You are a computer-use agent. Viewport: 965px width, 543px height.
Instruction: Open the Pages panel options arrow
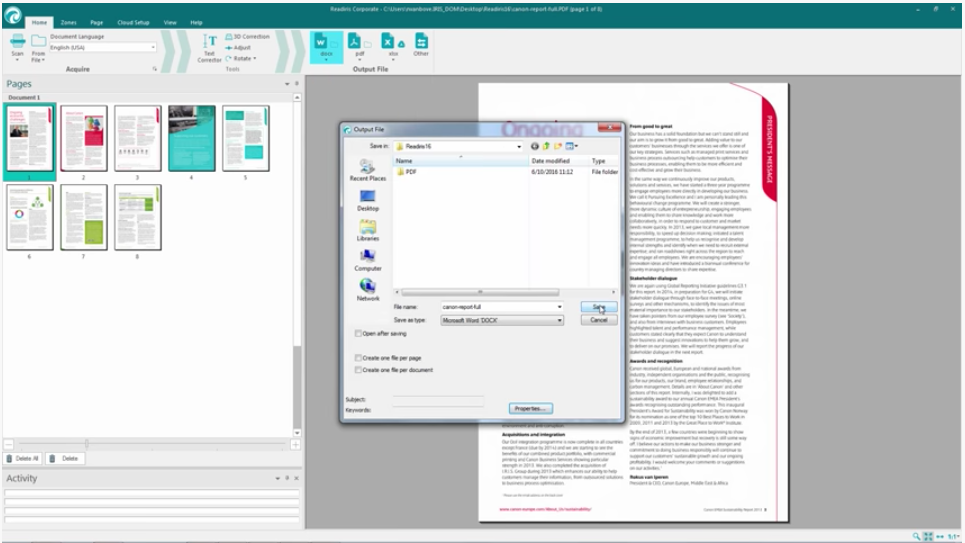(287, 84)
